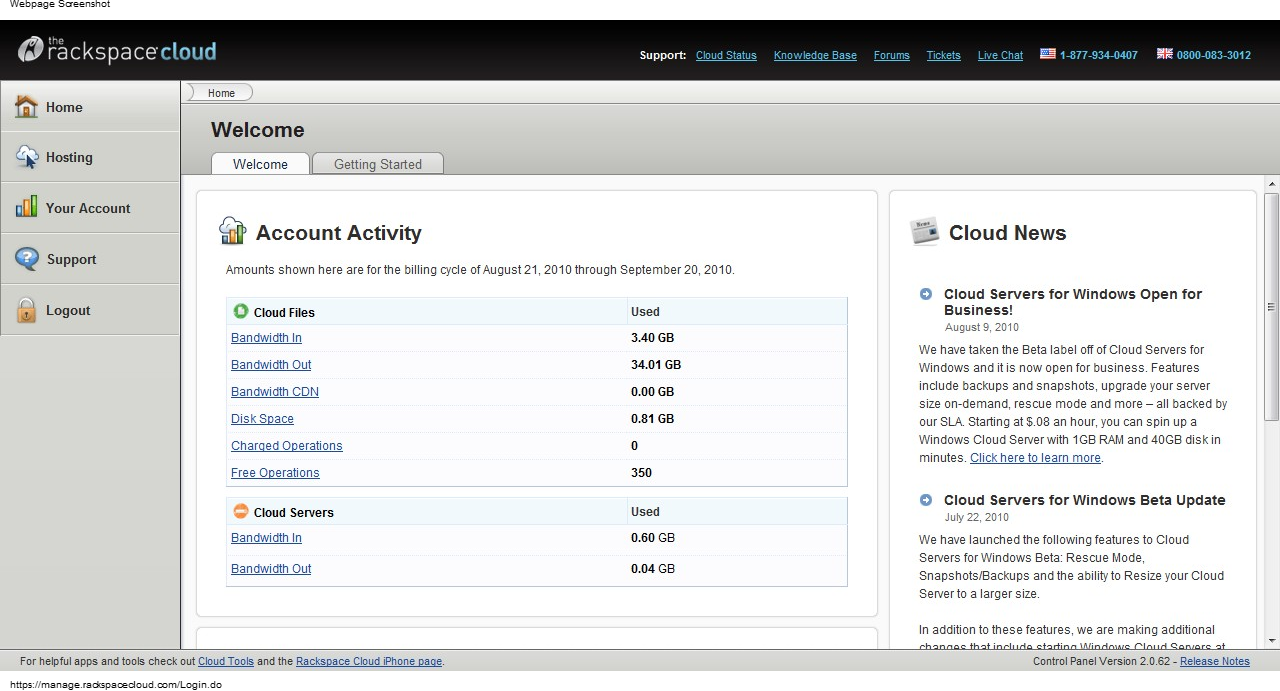Viewport: 1280px width, 691px height.
Task: Open the Tickets link
Action: click(943, 55)
